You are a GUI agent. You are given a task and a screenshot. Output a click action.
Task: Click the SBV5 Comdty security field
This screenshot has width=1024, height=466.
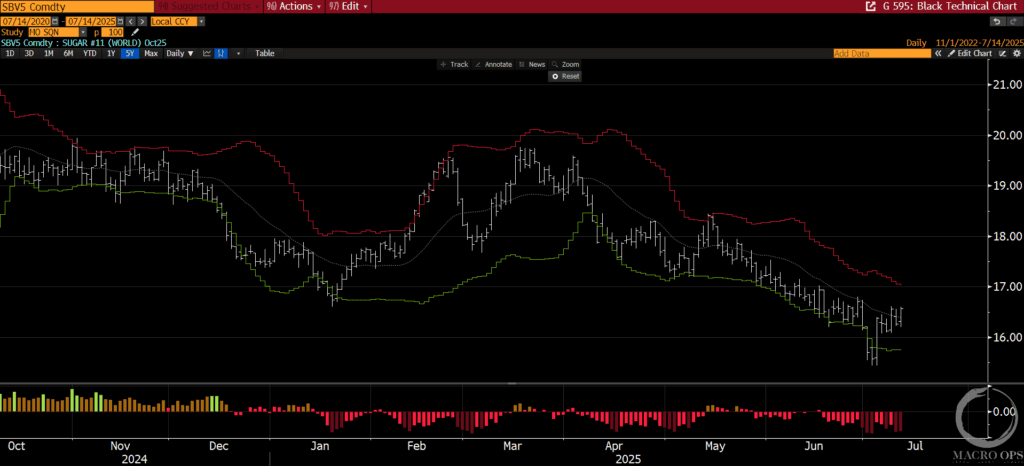tap(77, 7)
